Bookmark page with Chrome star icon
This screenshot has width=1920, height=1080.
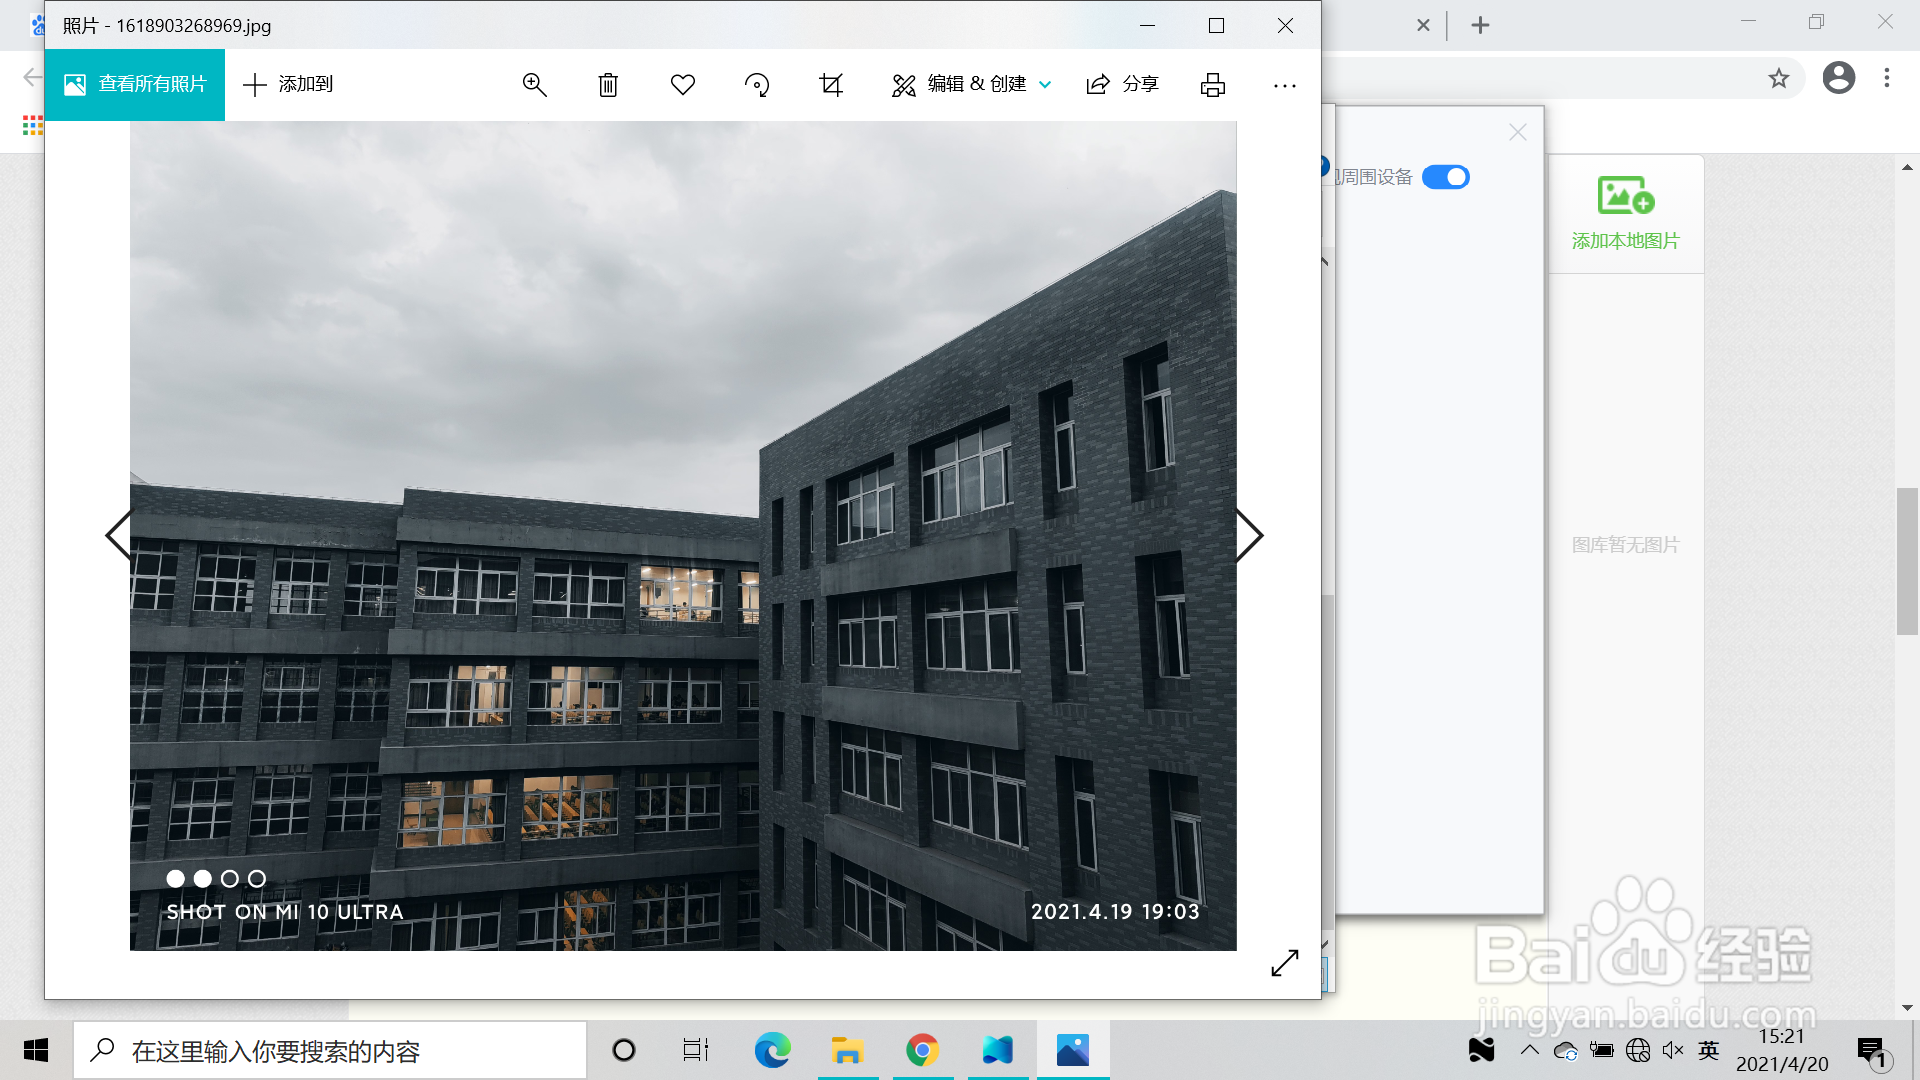tap(1779, 78)
